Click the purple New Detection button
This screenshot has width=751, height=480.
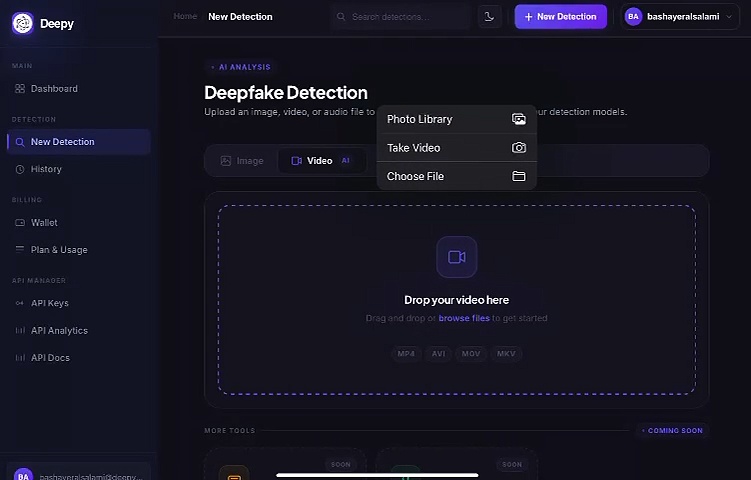(x=560, y=17)
